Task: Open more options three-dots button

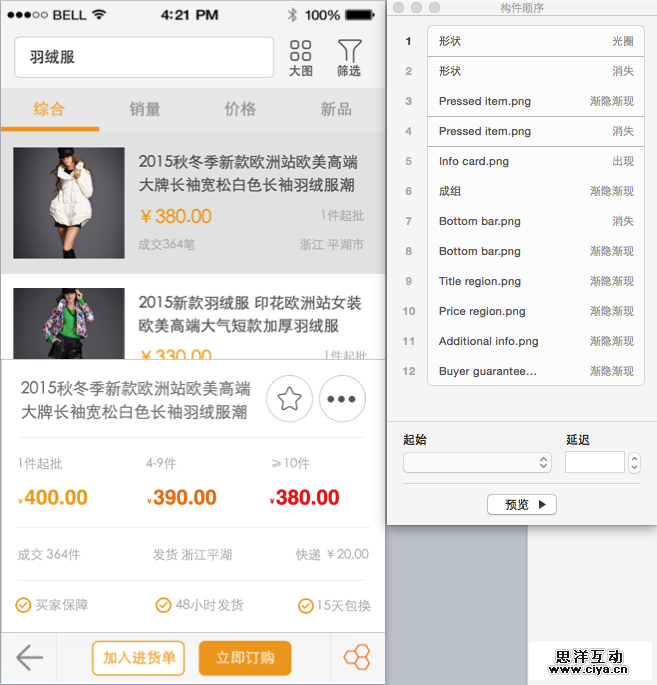Action: (x=342, y=399)
